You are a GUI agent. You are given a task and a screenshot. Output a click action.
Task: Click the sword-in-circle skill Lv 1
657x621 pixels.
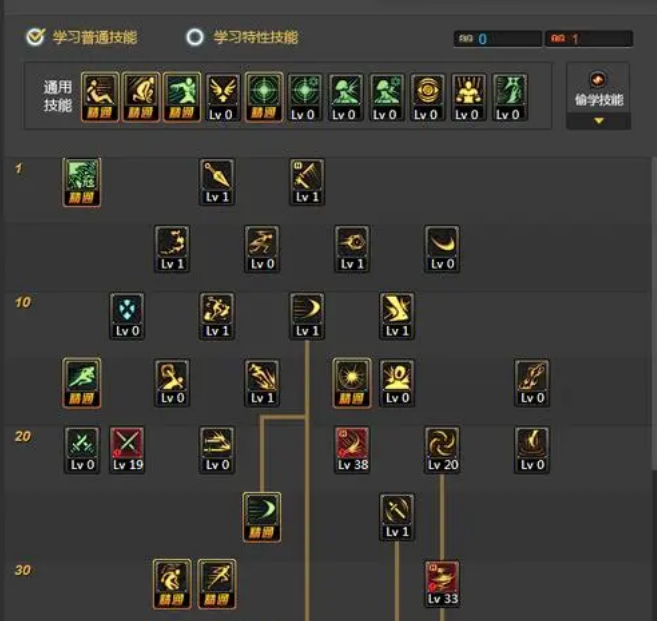pos(397,517)
